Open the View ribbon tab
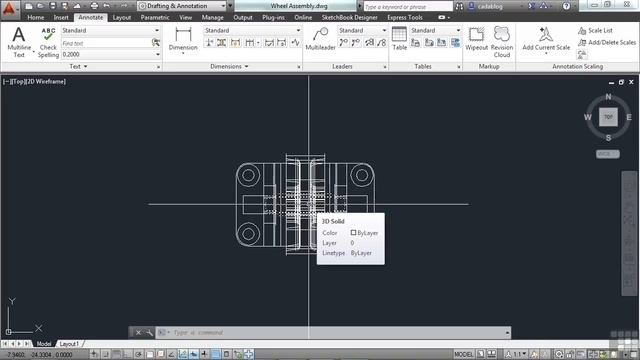 coord(185,18)
